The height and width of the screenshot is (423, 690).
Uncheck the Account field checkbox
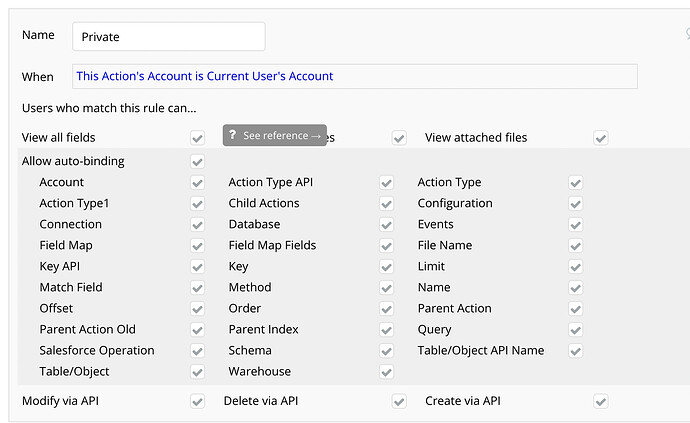(198, 183)
